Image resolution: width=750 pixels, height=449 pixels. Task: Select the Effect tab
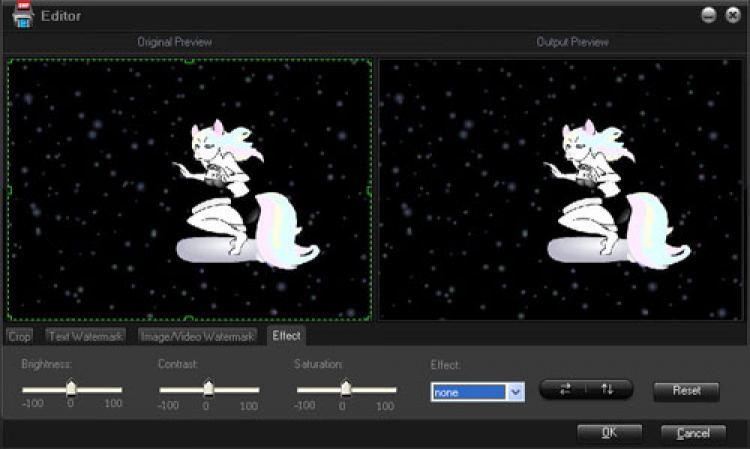286,336
